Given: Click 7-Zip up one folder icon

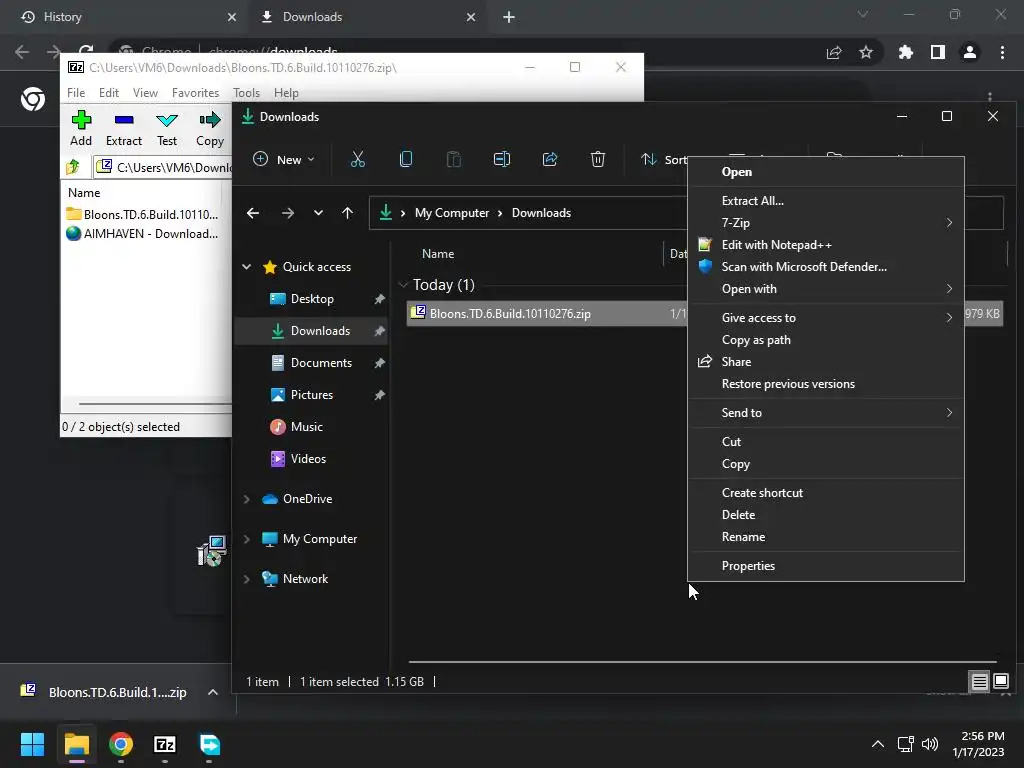Looking at the screenshot, I should (73, 167).
